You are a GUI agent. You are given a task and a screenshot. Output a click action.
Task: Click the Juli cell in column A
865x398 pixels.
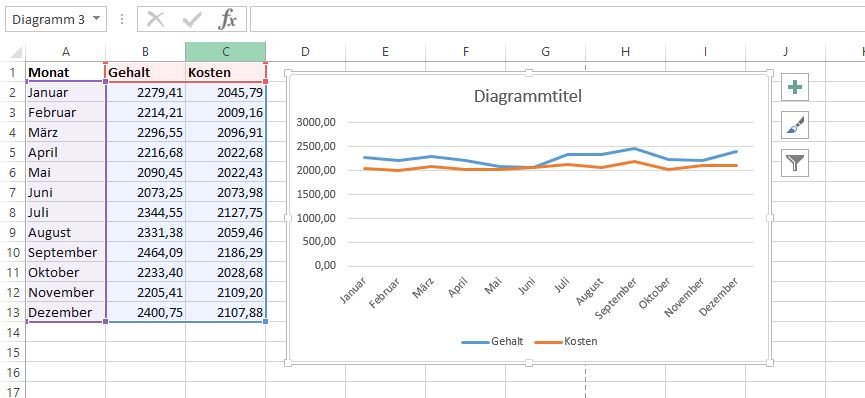point(66,212)
